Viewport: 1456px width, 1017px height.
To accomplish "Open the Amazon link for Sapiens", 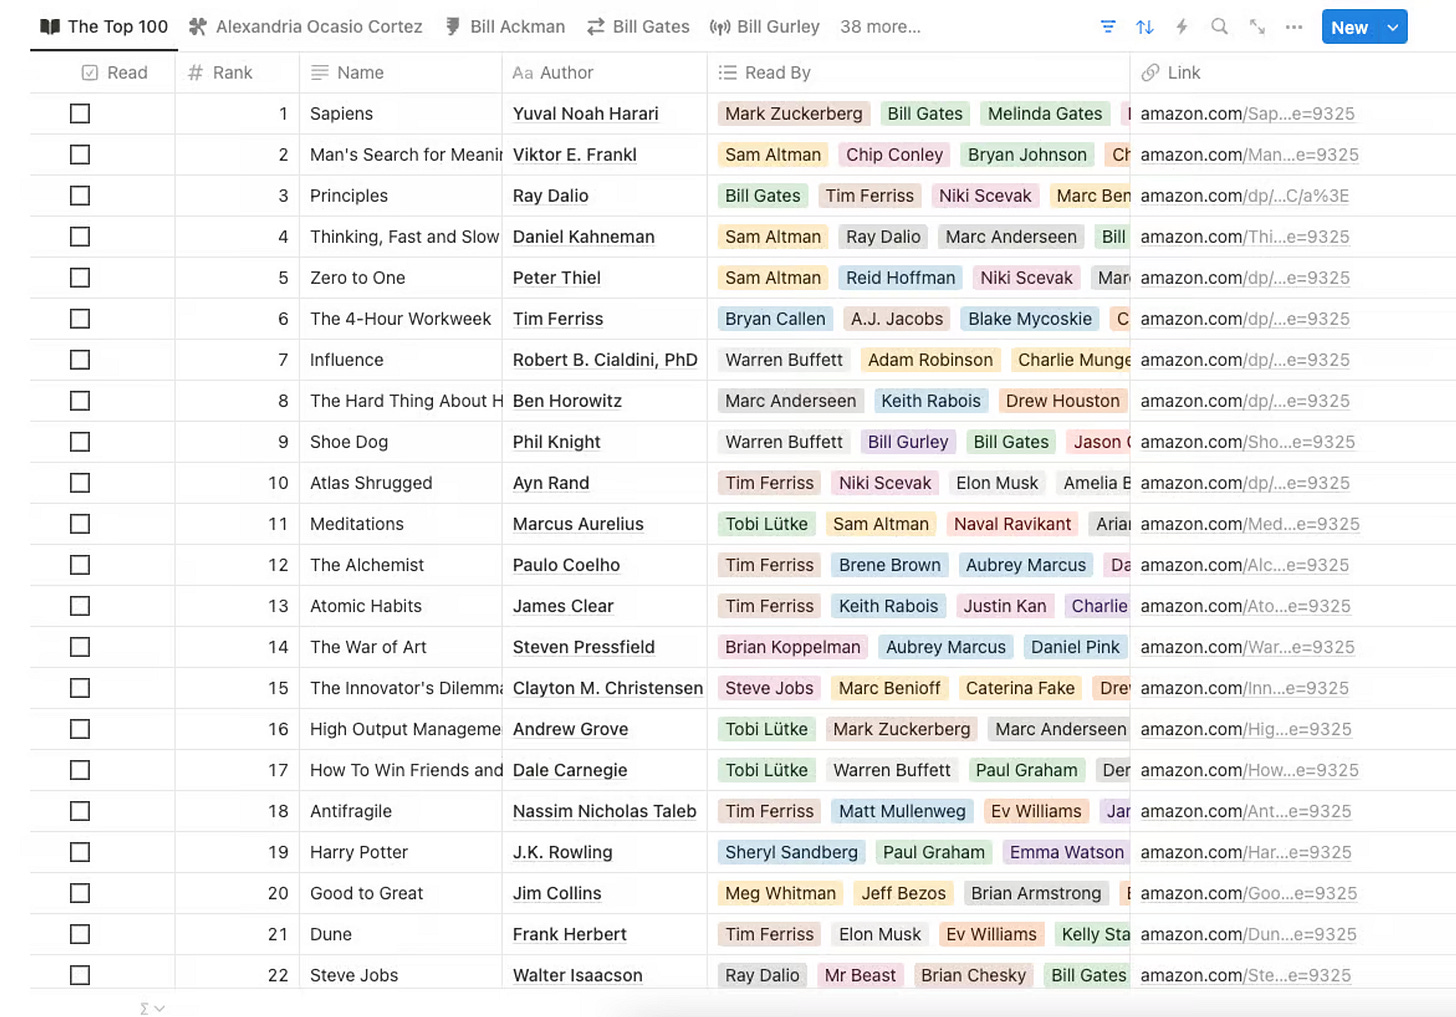I will [x=1247, y=114].
